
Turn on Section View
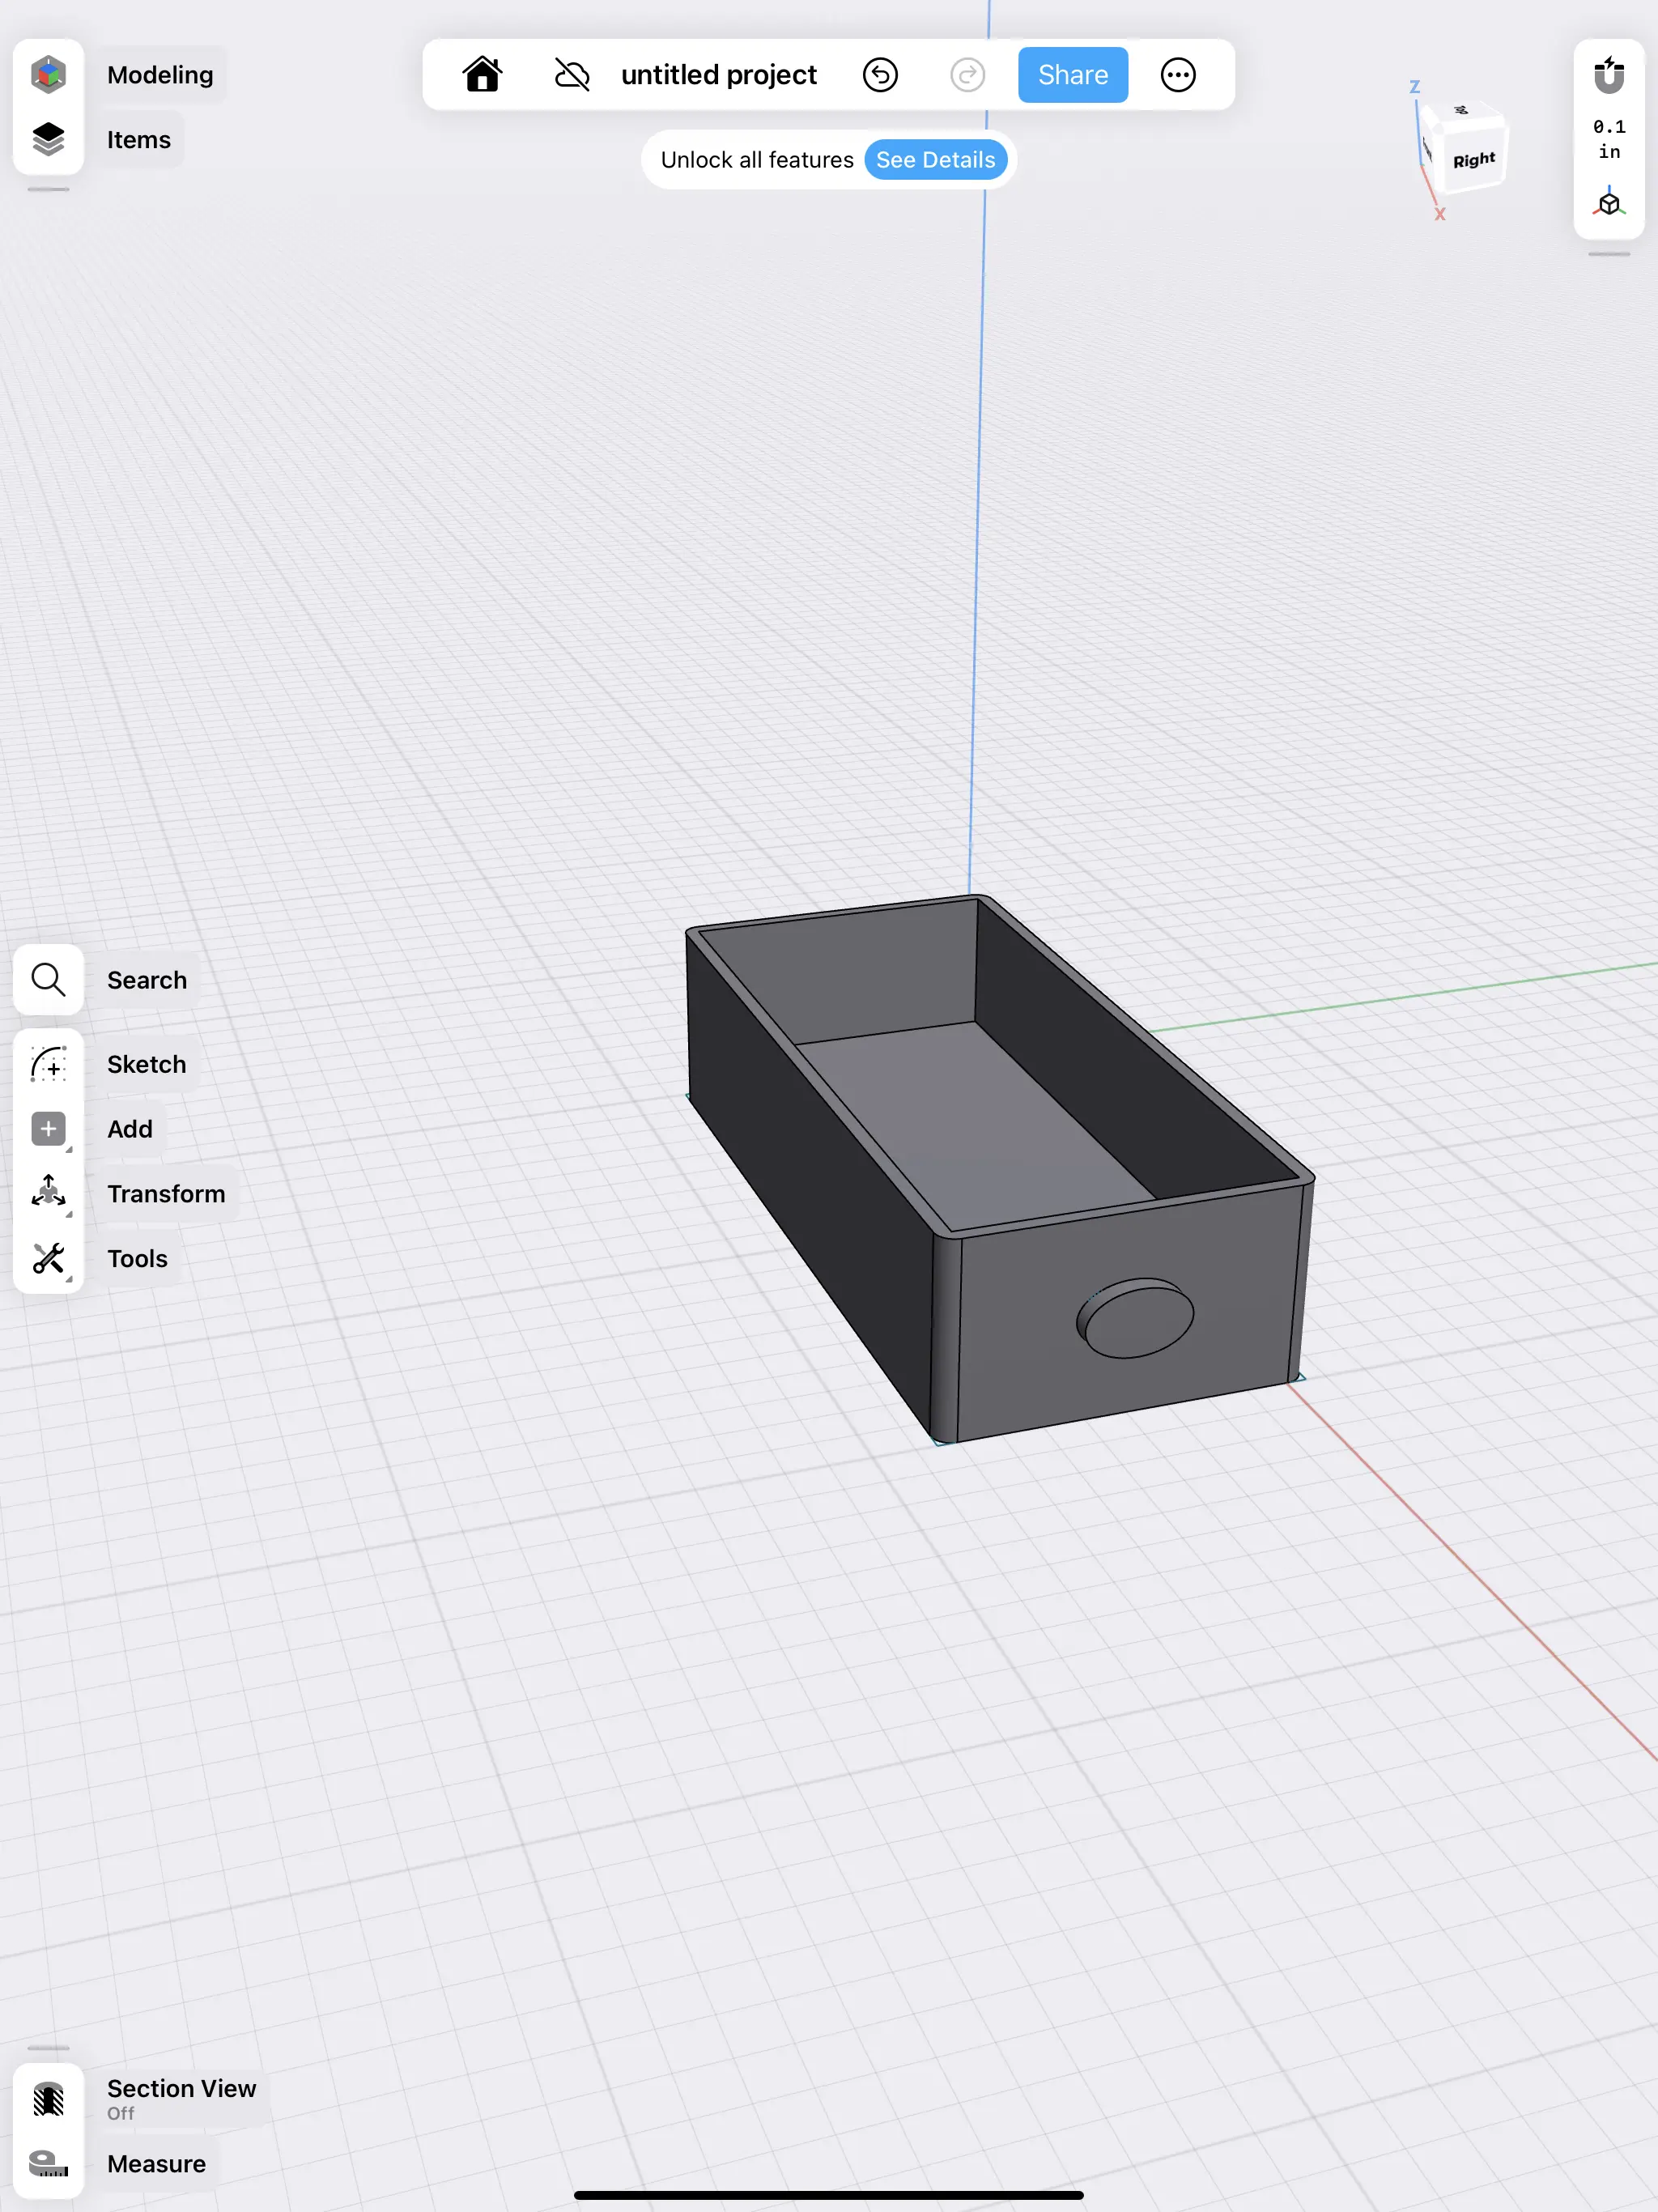tap(48, 2100)
